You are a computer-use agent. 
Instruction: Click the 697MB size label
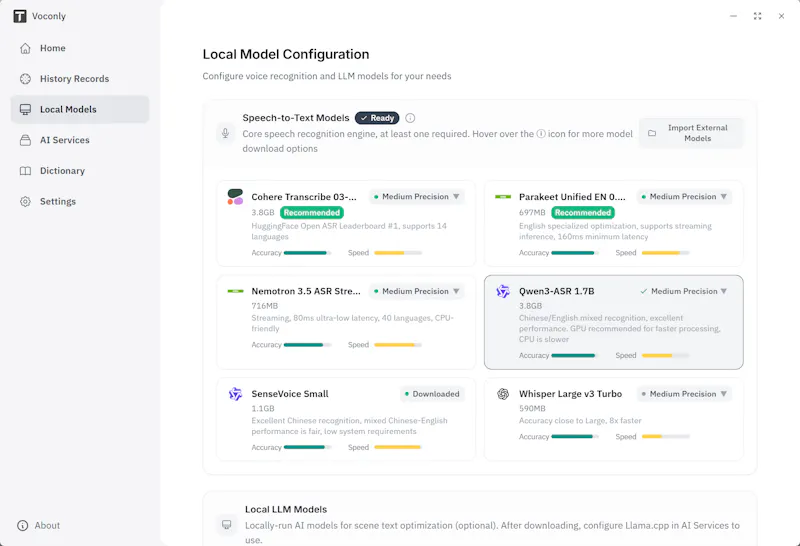(x=532, y=212)
